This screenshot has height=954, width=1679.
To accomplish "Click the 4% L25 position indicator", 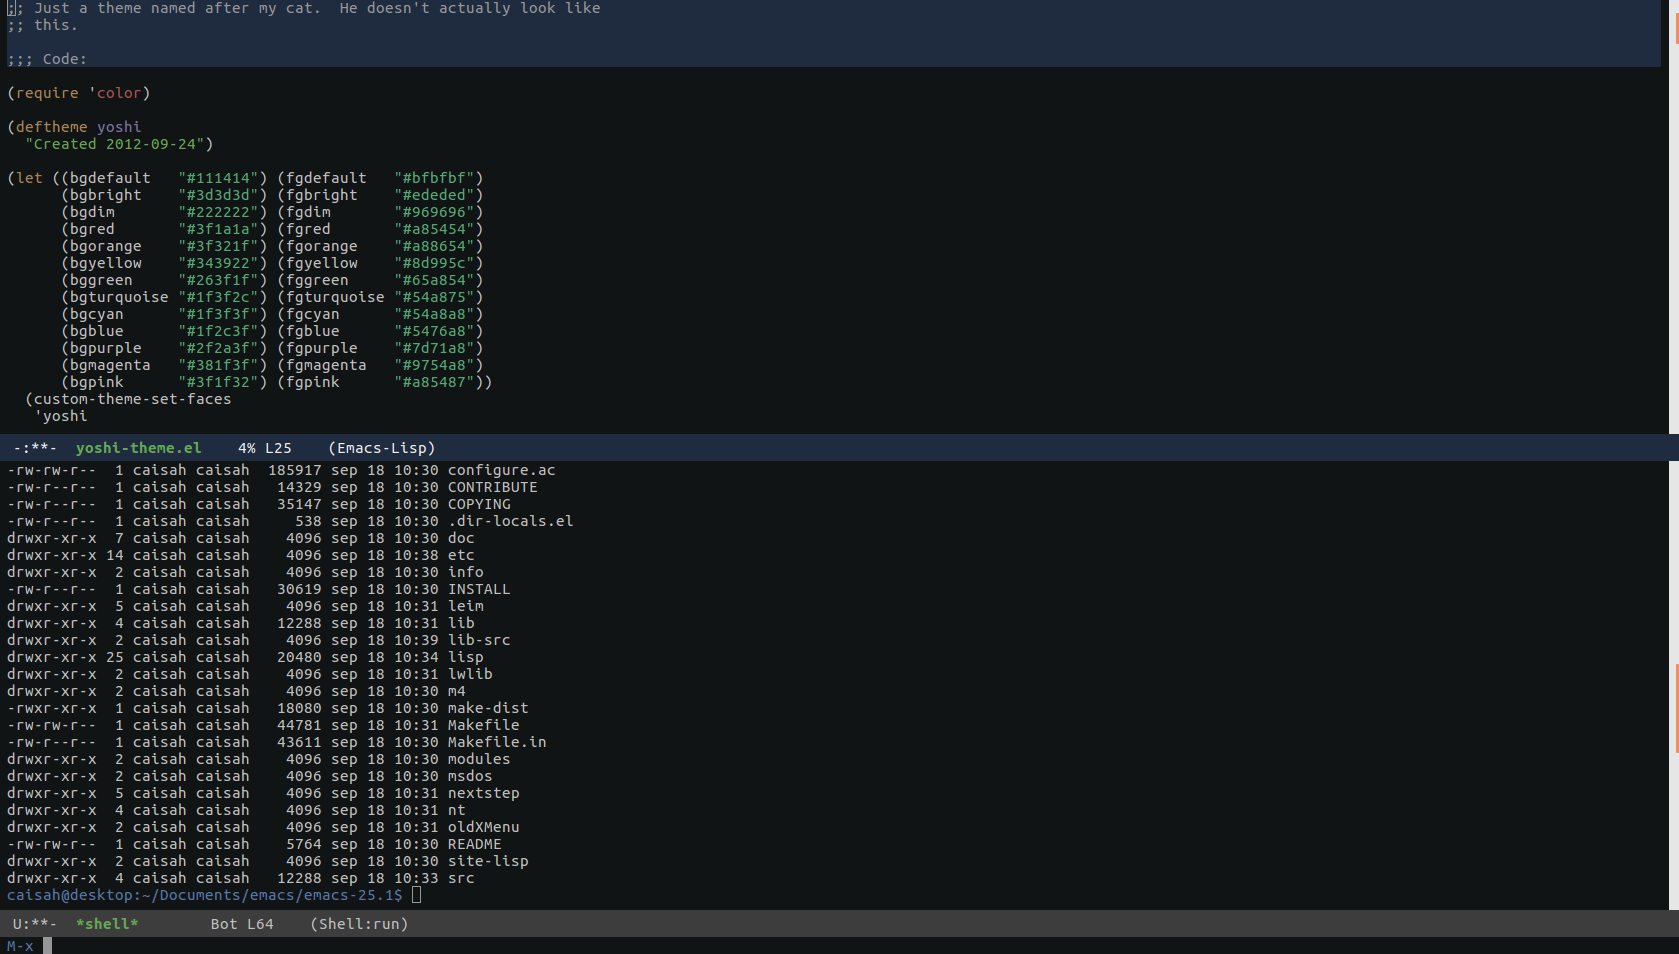I will [x=265, y=448].
